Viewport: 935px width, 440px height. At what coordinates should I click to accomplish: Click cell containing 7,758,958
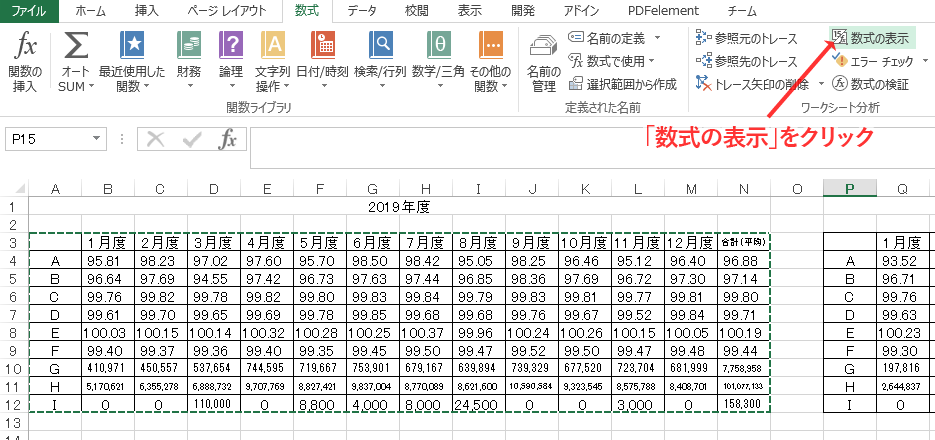tap(744, 369)
